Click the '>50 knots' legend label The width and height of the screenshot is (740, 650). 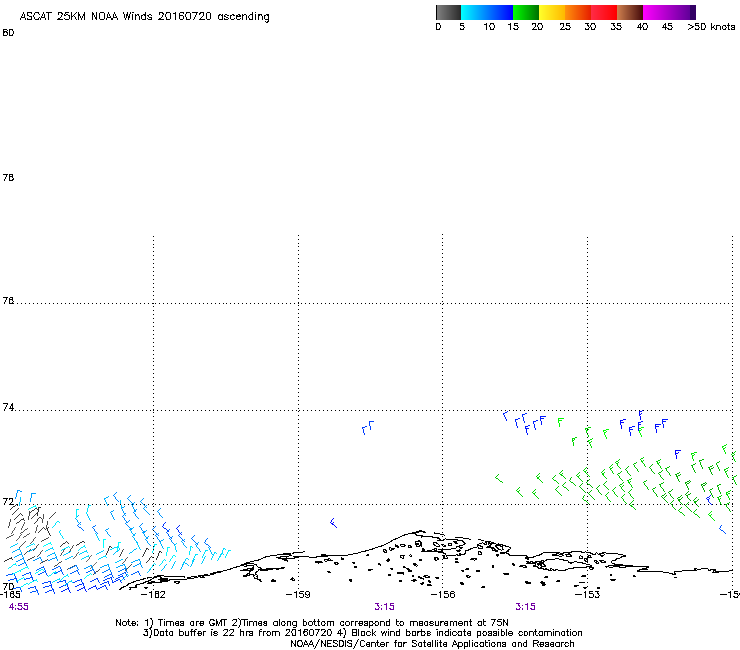click(x=711, y=27)
